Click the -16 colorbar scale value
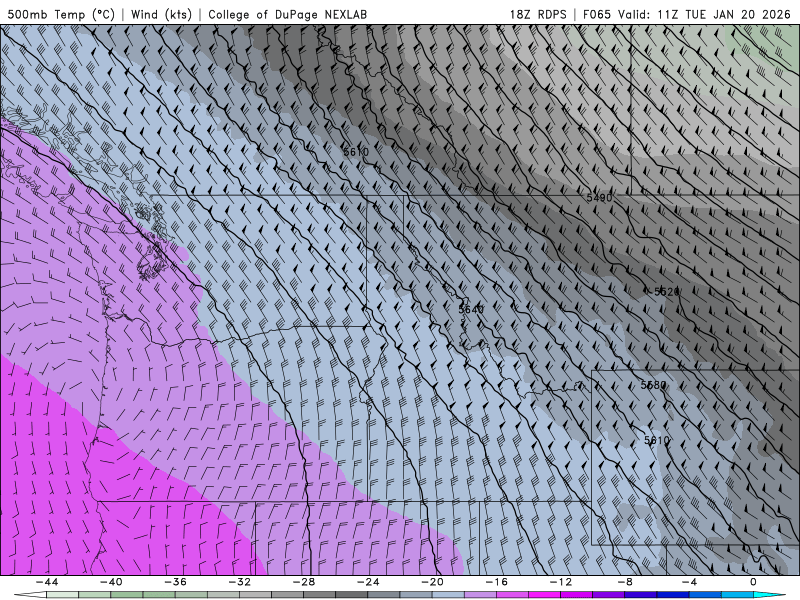 [x=497, y=582]
